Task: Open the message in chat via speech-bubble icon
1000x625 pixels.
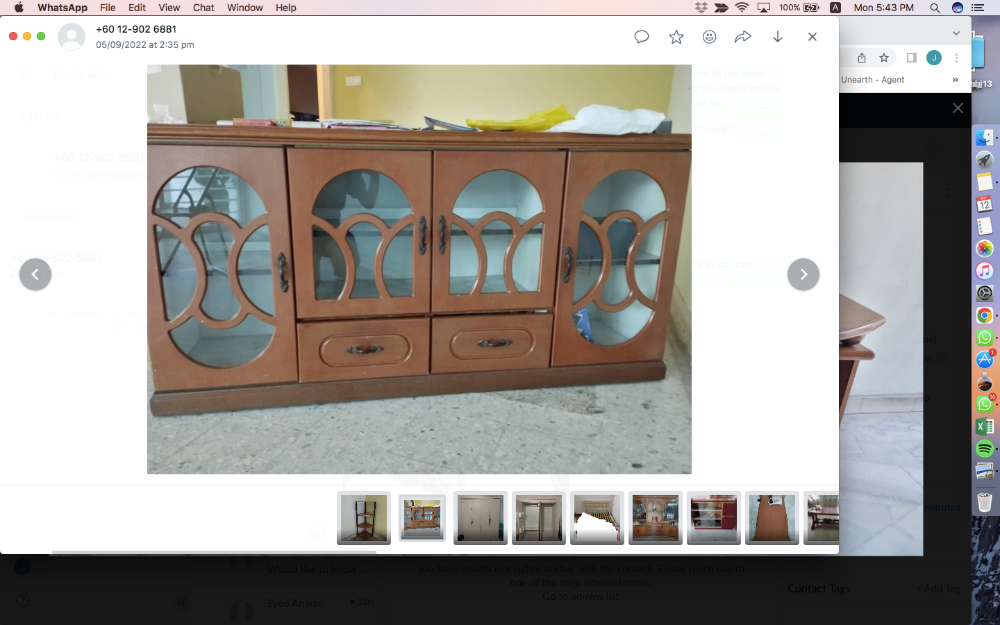Action: tap(641, 36)
